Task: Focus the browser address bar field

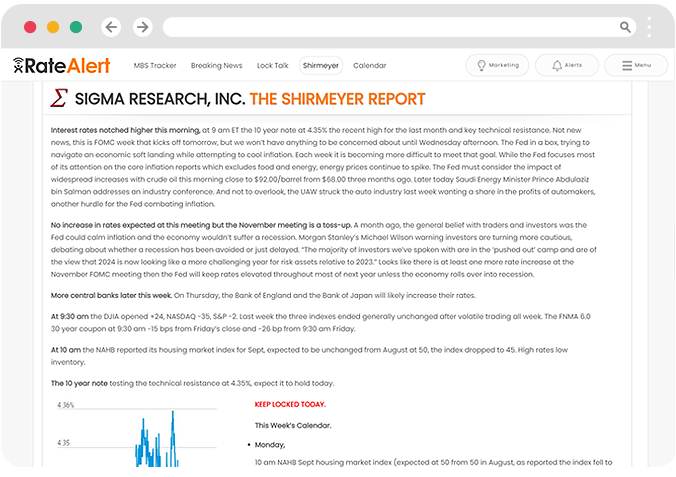Action: pyautogui.click(x=390, y=28)
